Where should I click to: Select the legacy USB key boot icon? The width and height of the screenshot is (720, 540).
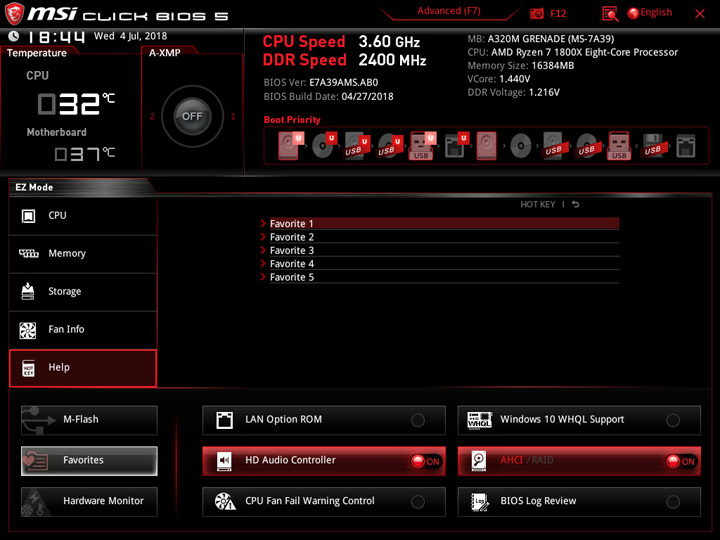coord(619,146)
